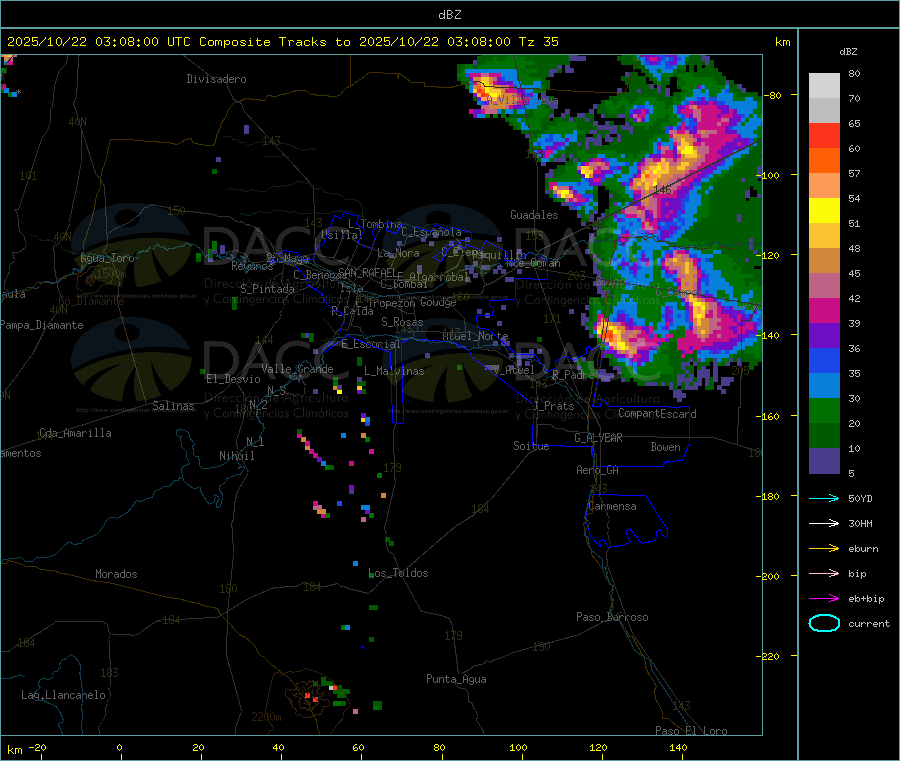Click the 'Valle_Grande' map label
The height and width of the screenshot is (761, 900).
click(297, 369)
